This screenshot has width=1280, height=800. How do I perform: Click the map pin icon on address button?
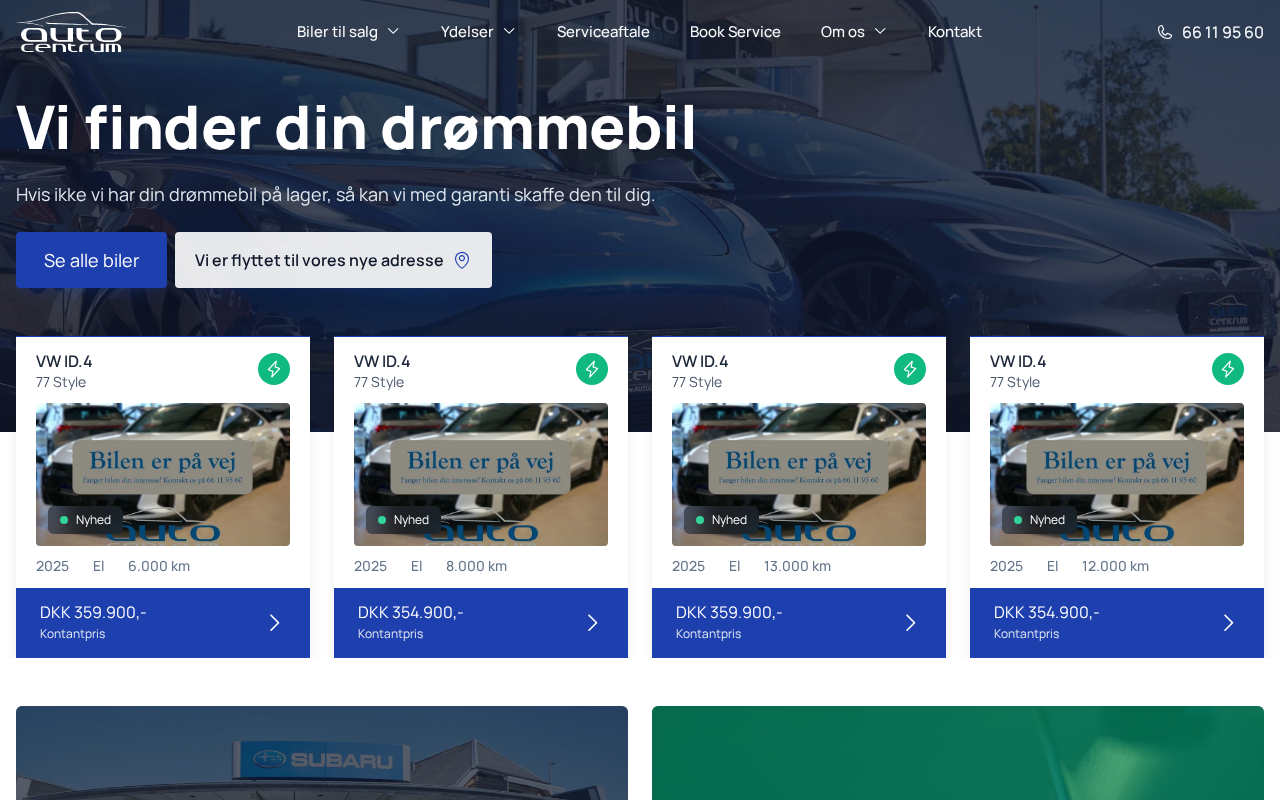(x=462, y=260)
